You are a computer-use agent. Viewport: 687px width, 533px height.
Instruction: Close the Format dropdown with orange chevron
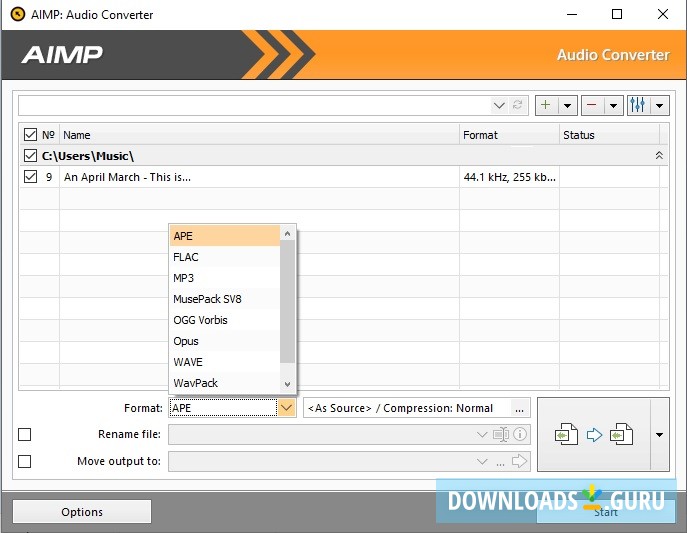(287, 408)
